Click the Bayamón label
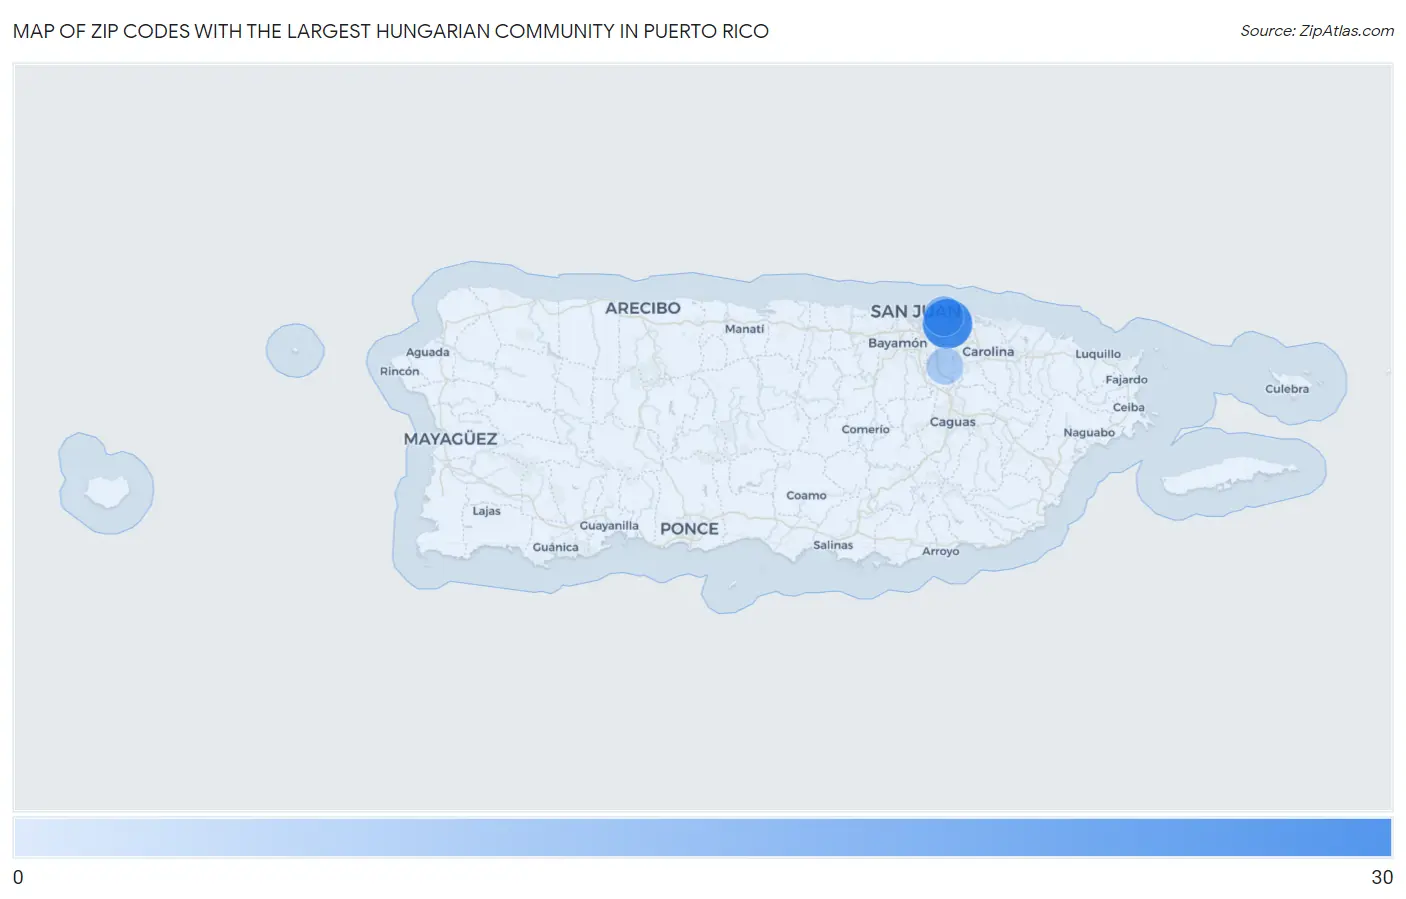This screenshot has height=899, width=1406. (x=897, y=343)
